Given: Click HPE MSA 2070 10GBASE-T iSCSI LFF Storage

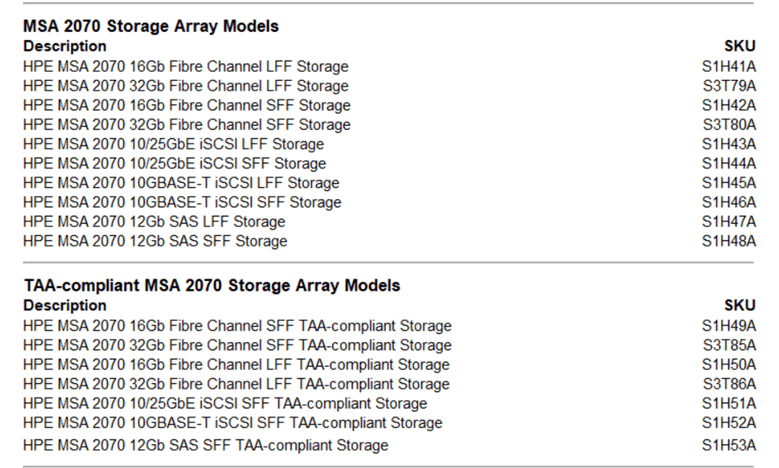Looking at the screenshot, I should click(x=181, y=183).
